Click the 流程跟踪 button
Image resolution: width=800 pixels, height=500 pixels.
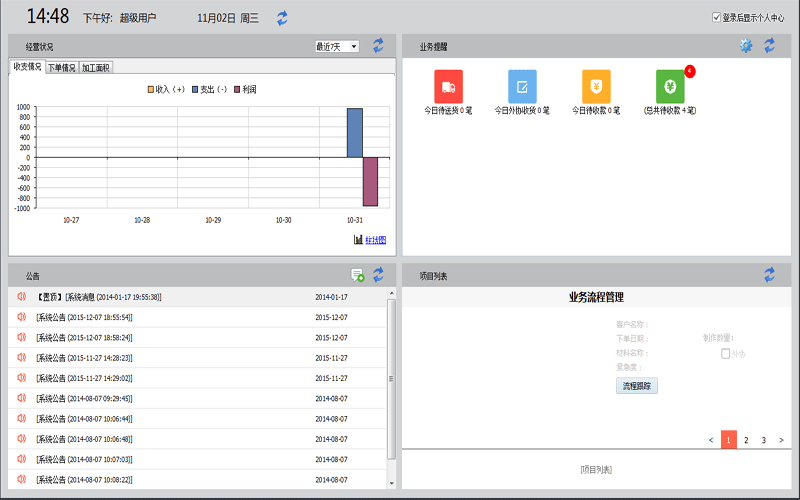[637, 386]
